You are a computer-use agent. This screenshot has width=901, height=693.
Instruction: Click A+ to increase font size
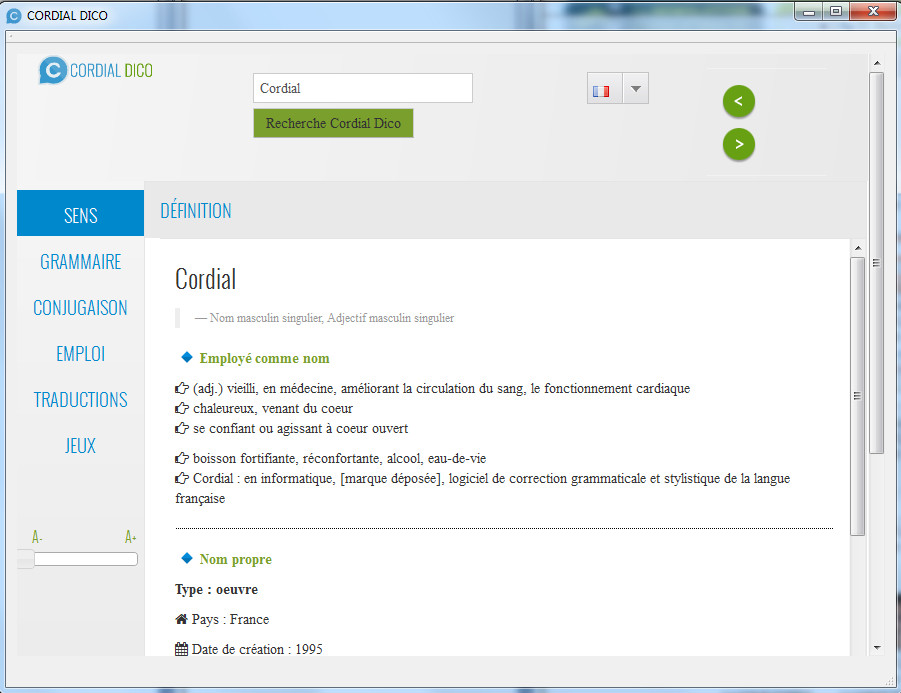click(x=130, y=537)
